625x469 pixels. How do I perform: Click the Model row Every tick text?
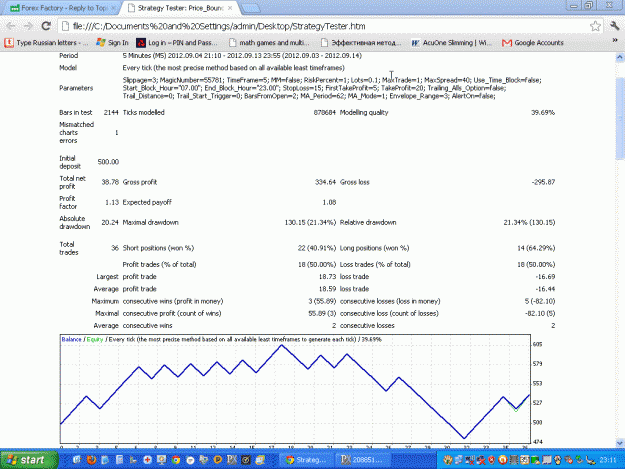234,68
